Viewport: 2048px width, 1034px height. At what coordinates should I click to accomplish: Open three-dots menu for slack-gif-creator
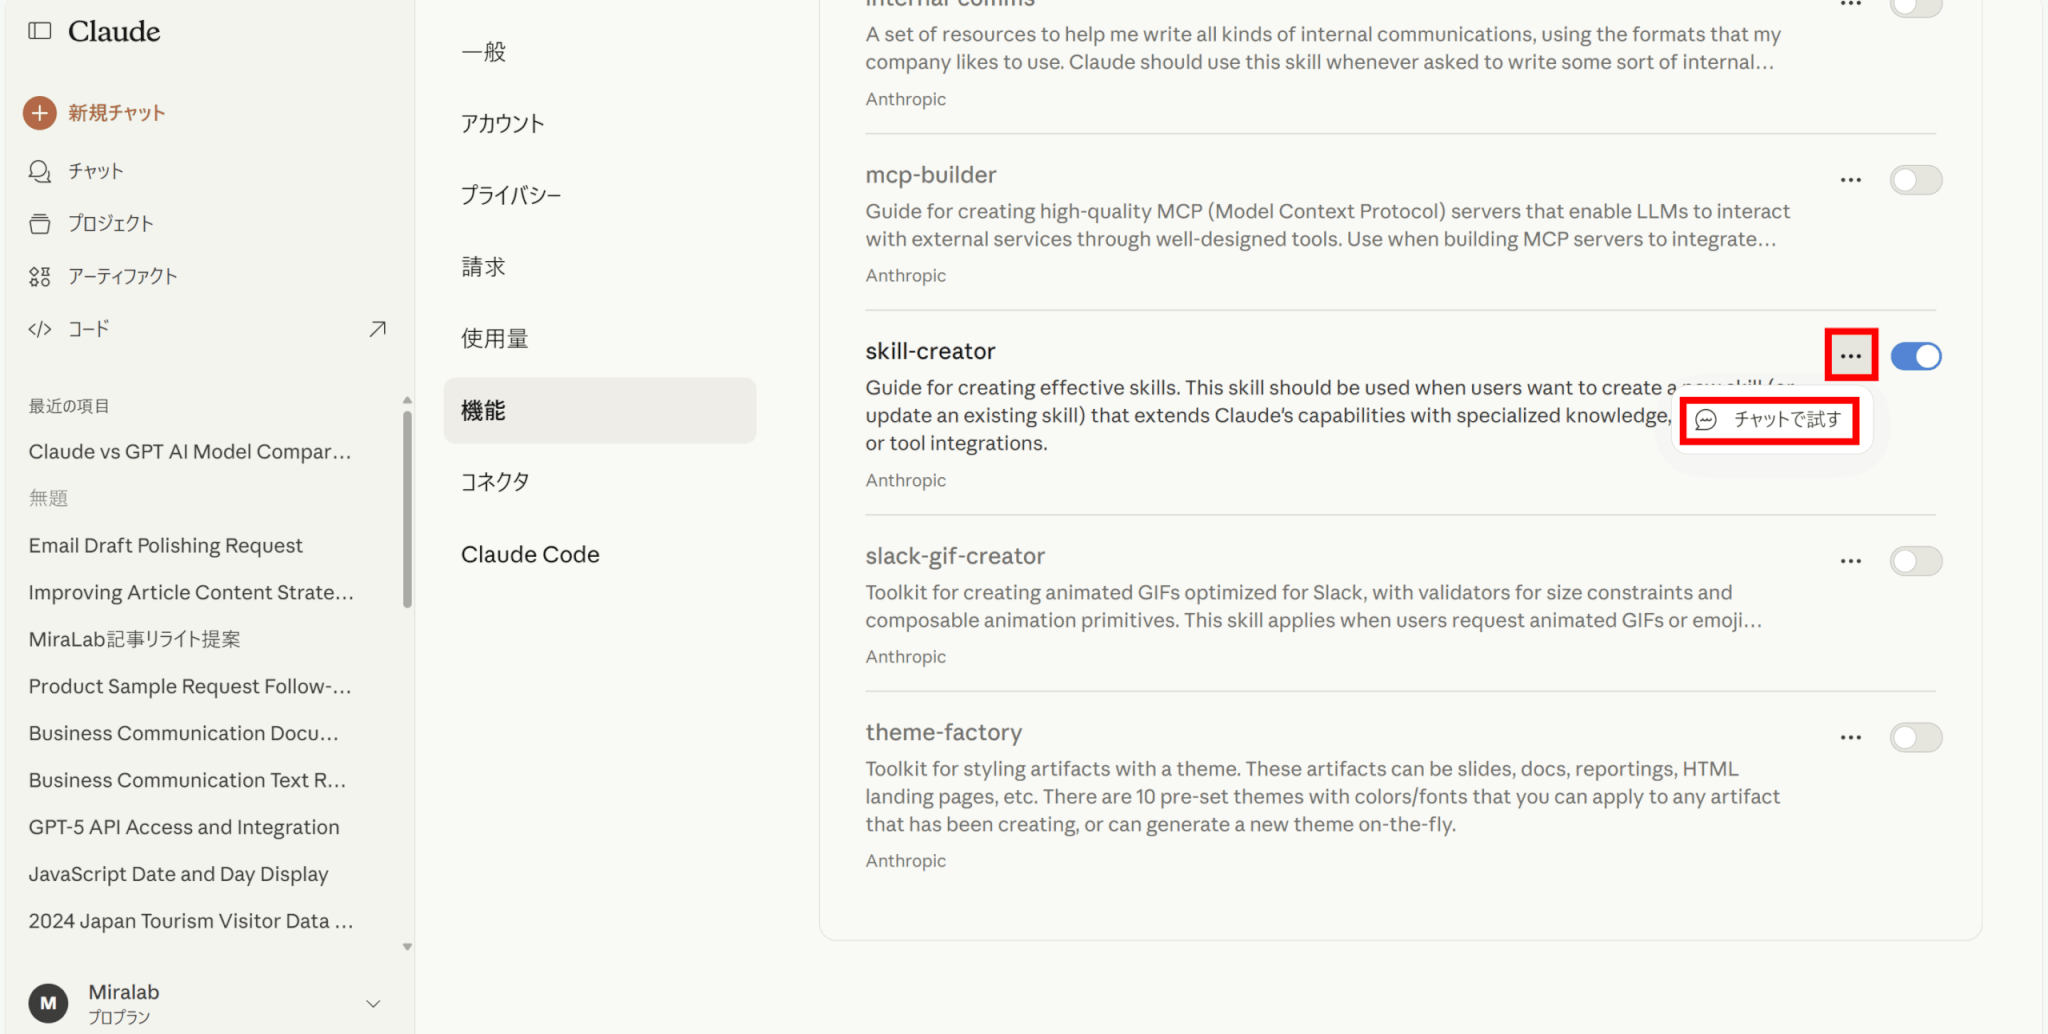pyautogui.click(x=1850, y=561)
